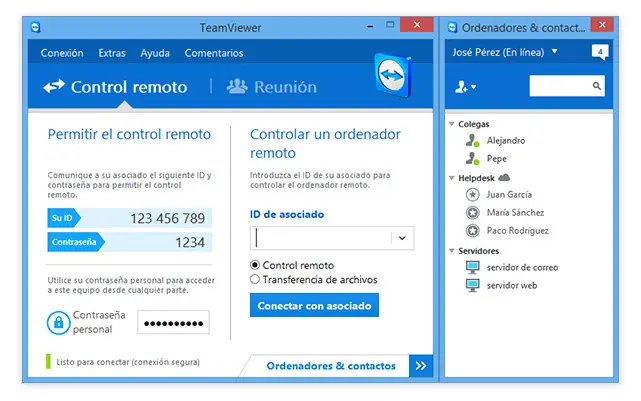The height and width of the screenshot is (401, 641).
Task: Click Paco Rodríguez's star icon
Action: pyautogui.click(x=473, y=231)
